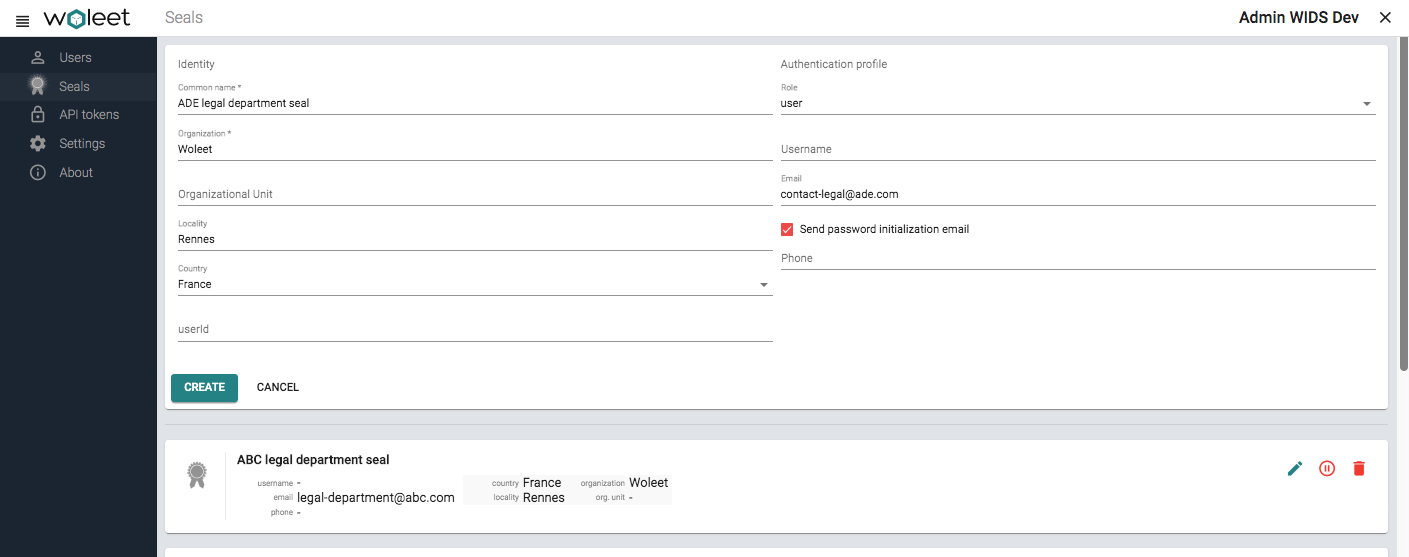Close the admin panel with the X icon
Image resolution: width=1409 pixels, height=557 pixels.
[1385, 18]
